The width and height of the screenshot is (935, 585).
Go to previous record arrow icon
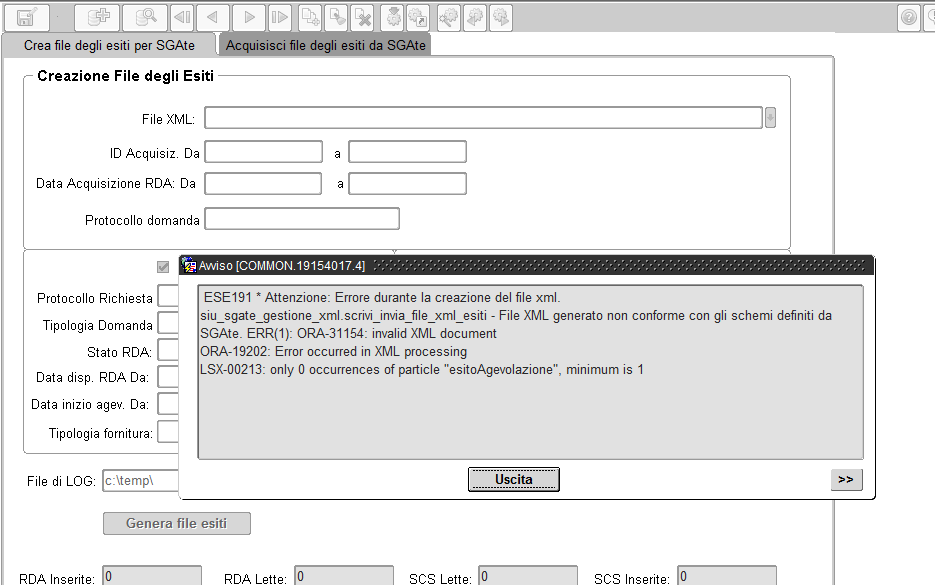[x=212, y=17]
